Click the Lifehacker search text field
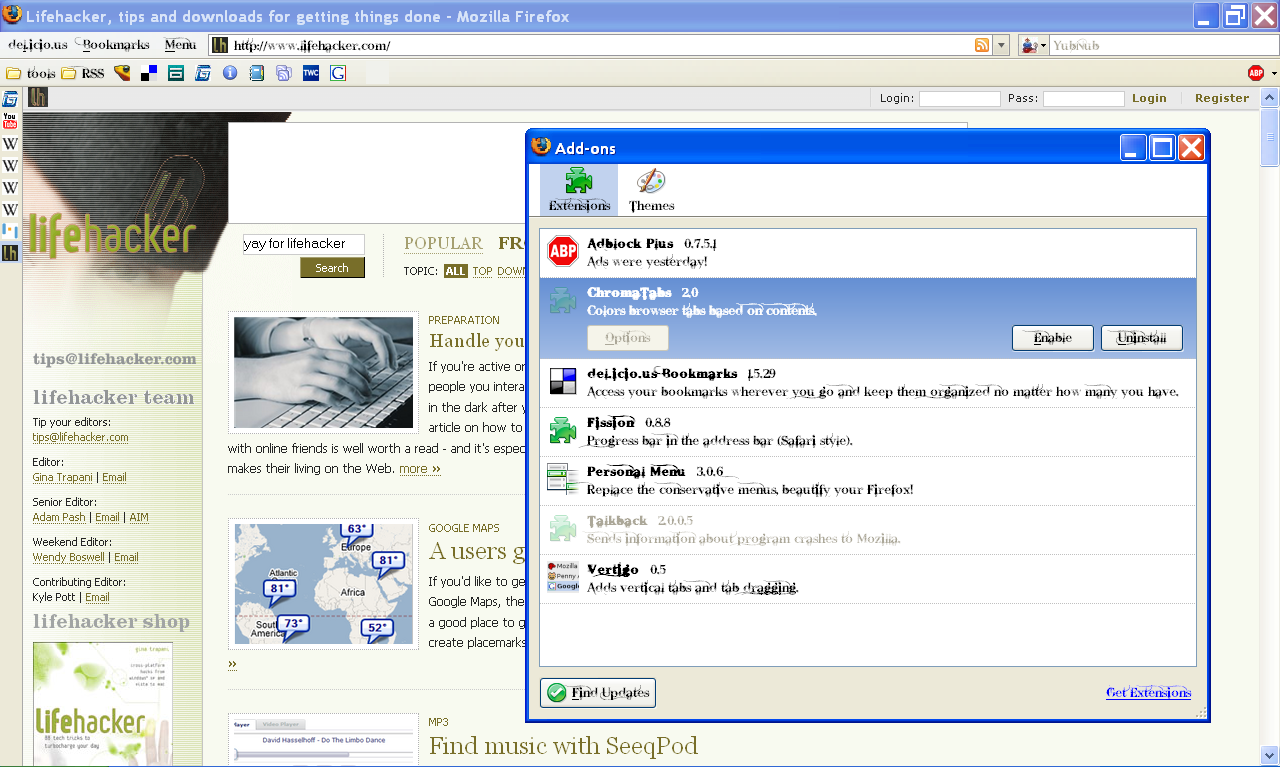 tap(304, 244)
